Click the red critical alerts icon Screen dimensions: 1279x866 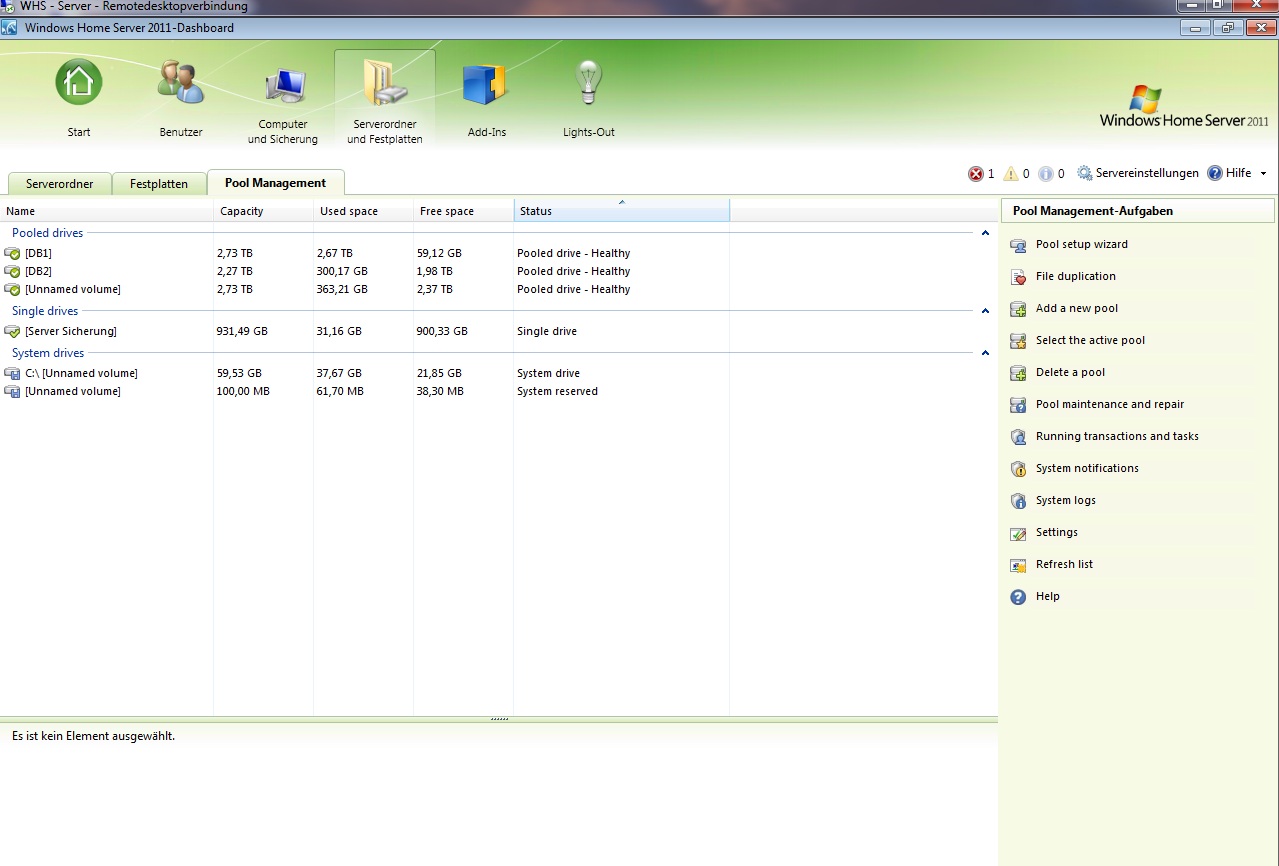pyautogui.click(x=976, y=174)
